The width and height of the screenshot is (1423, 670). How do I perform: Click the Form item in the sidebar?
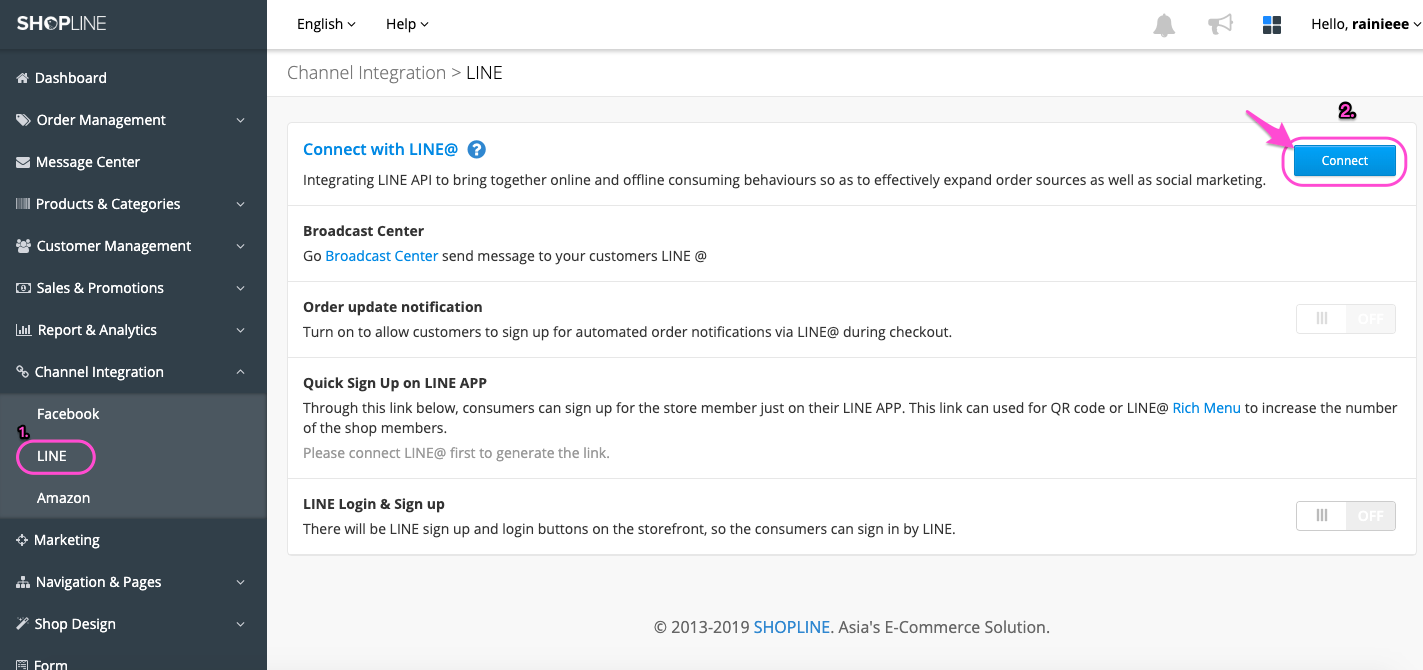(x=50, y=664)
